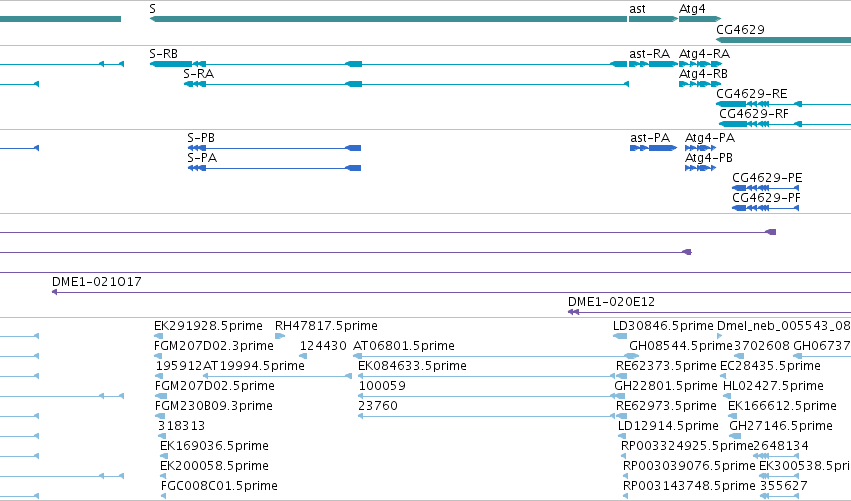Click the LD30846.5prime EST label
This screenshot has width=851, height=501.
click(x=663, y=326)
